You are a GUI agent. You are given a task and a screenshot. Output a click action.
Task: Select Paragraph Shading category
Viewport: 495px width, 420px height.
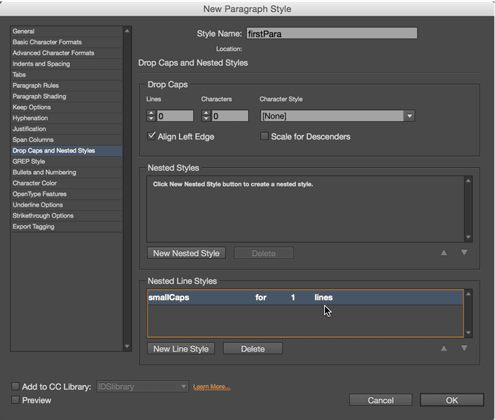pyautogui.click(x=67, y=96)
